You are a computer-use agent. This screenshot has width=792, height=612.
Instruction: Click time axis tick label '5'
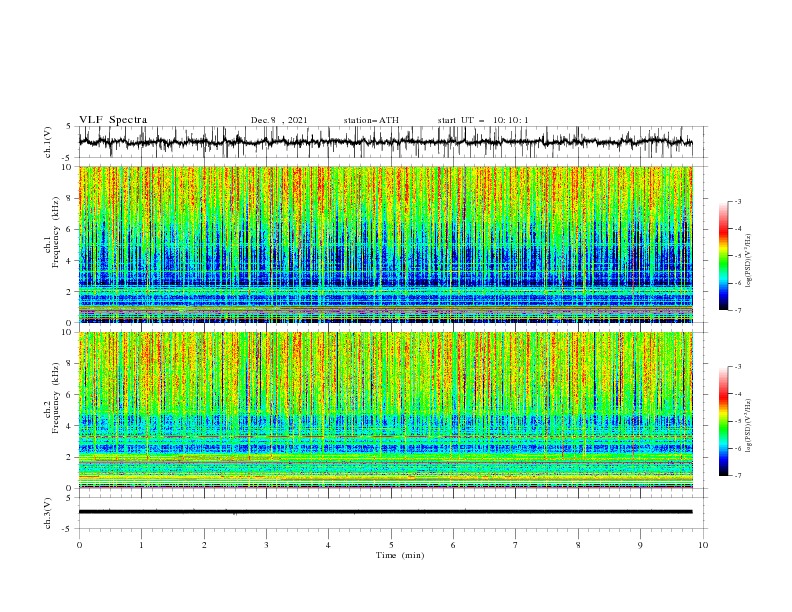point(391,545)
